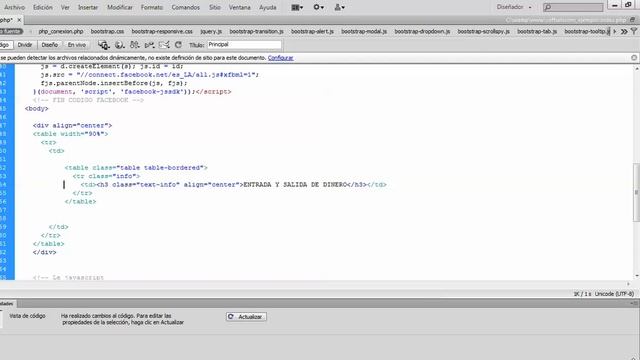
Task: Open related file bootstrap-responsive.css
Action: (x=162, y=31)
